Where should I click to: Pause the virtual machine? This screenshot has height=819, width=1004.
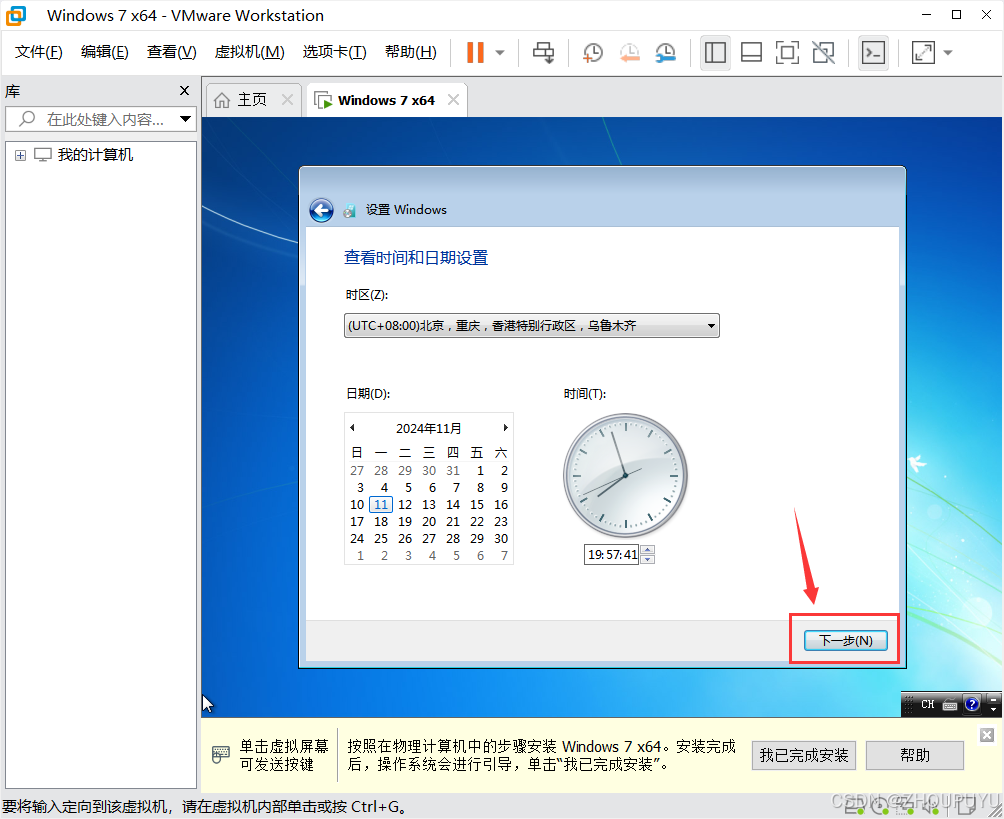click(475, 53)
